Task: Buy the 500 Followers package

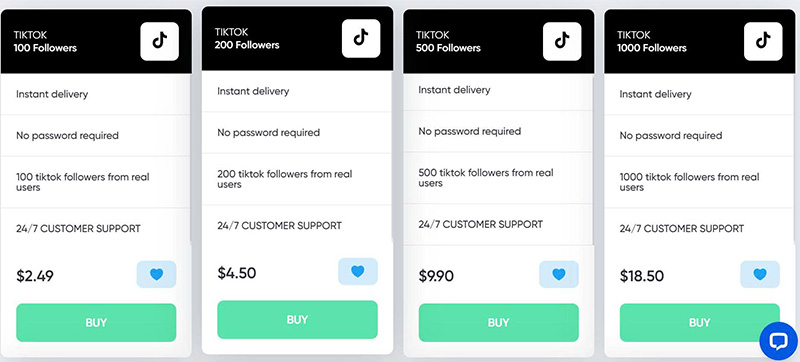Action: point(498,323)
